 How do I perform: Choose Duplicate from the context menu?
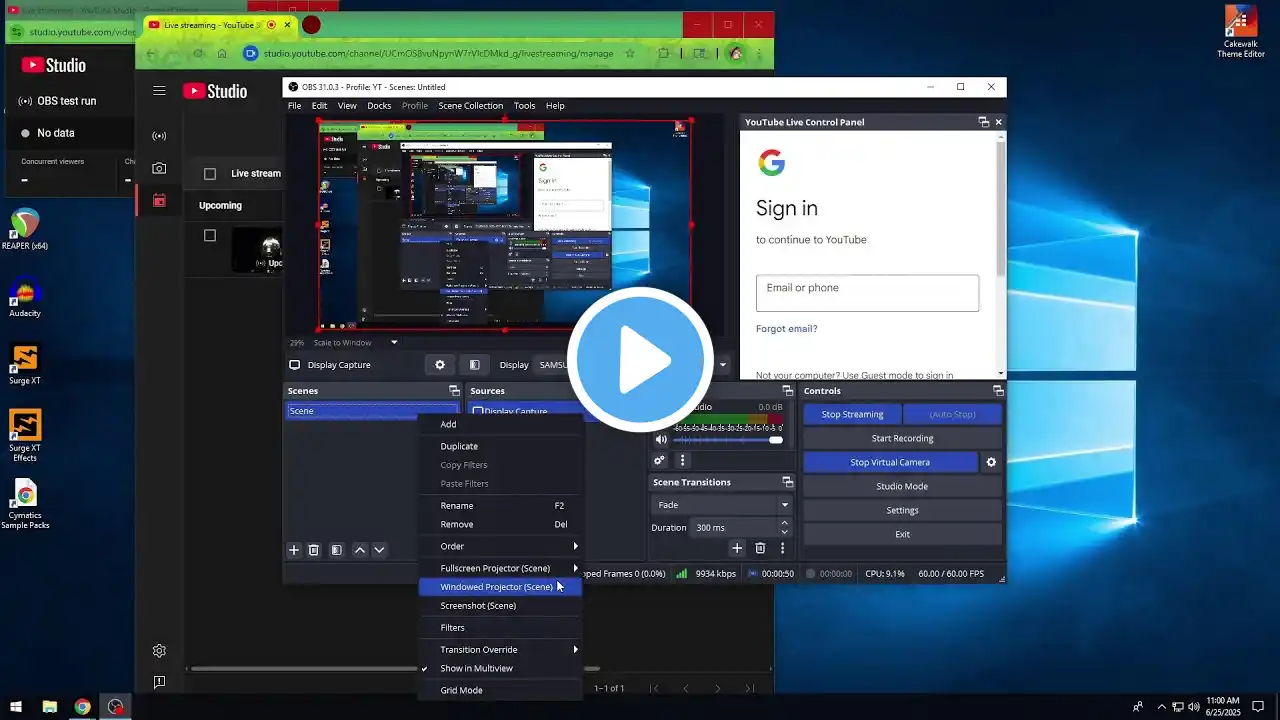click(x=500, y=446)
